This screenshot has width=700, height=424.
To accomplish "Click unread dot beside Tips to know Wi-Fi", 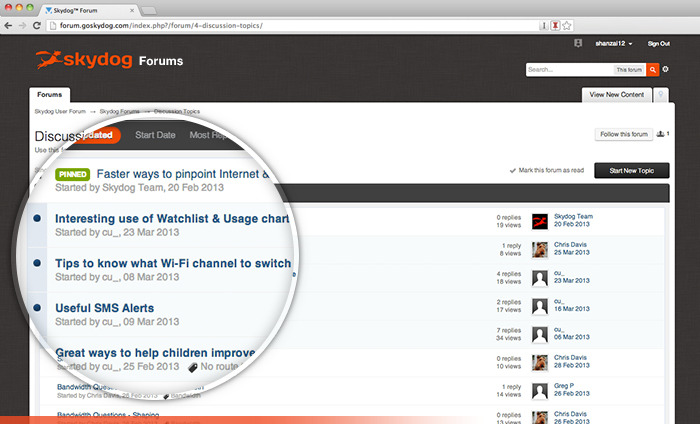I will point(37,263).
